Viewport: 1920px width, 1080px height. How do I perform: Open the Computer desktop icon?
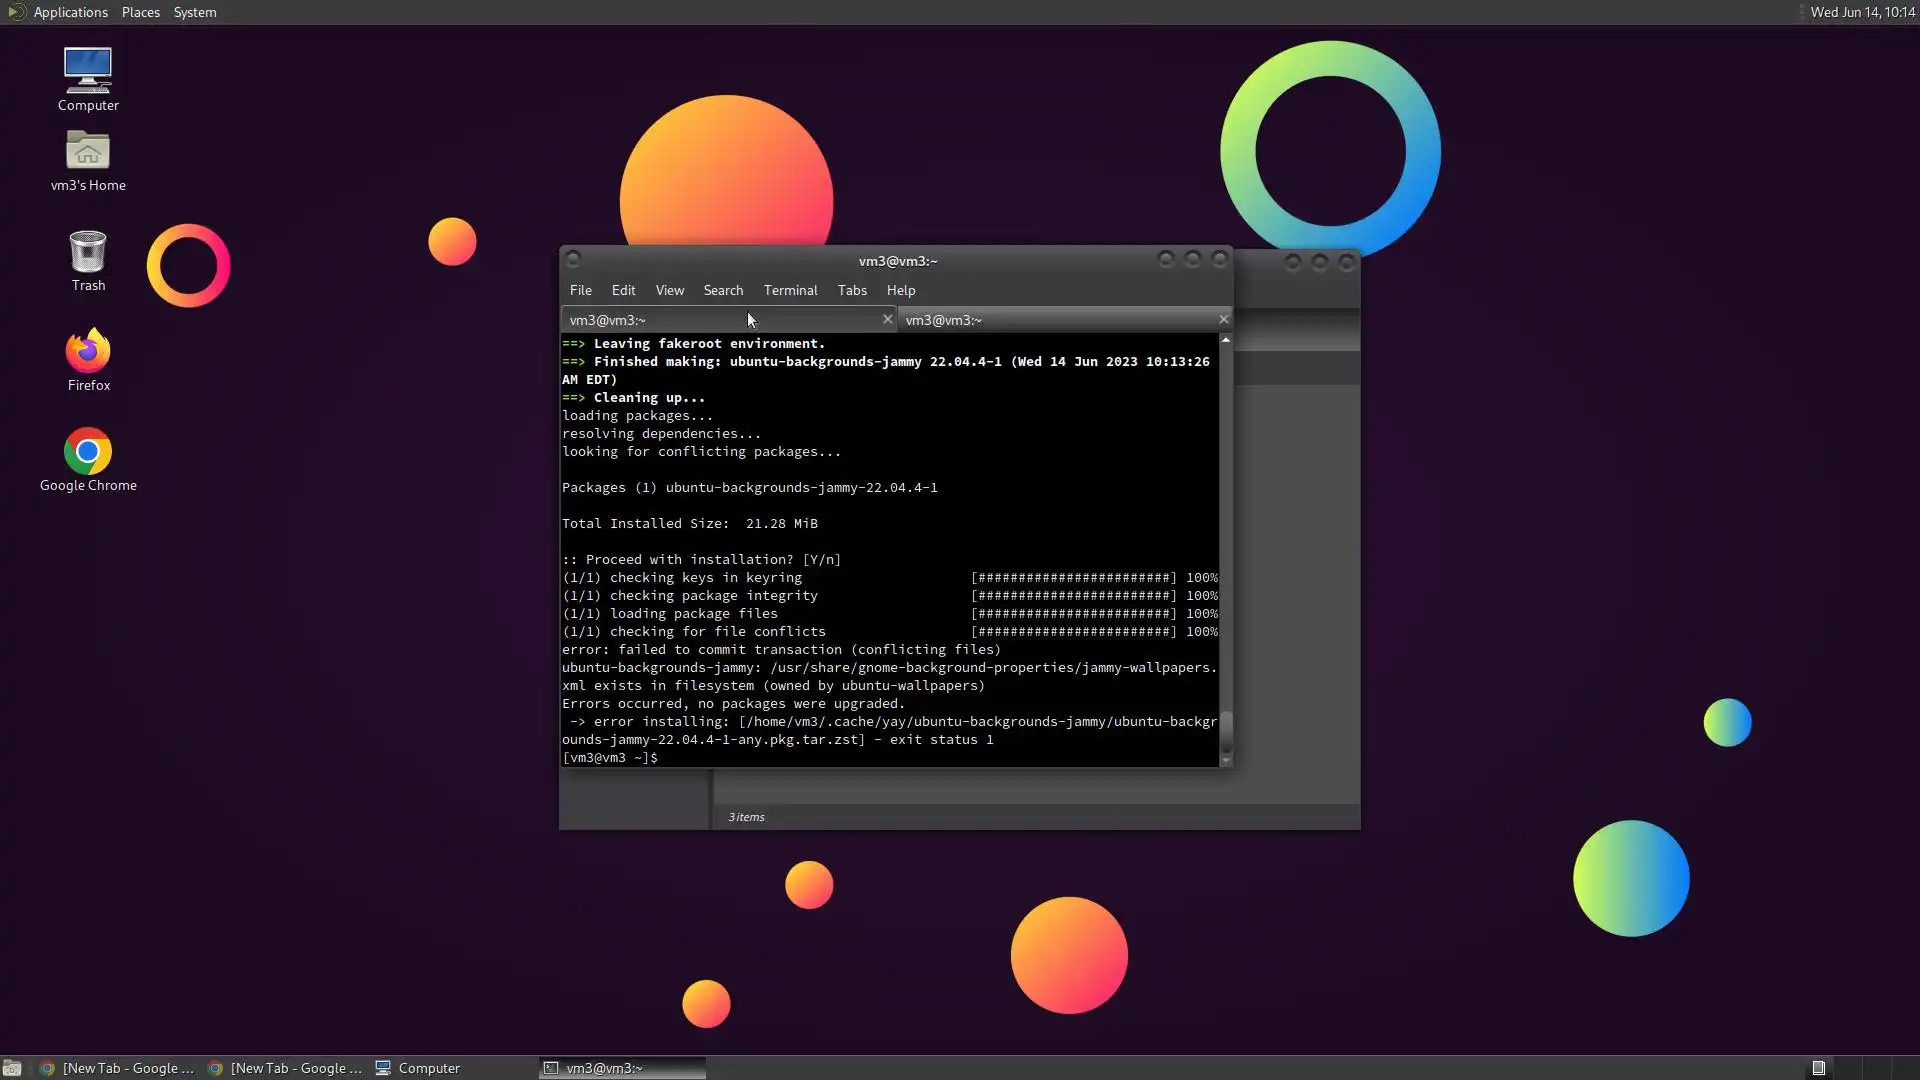(88, 78)
